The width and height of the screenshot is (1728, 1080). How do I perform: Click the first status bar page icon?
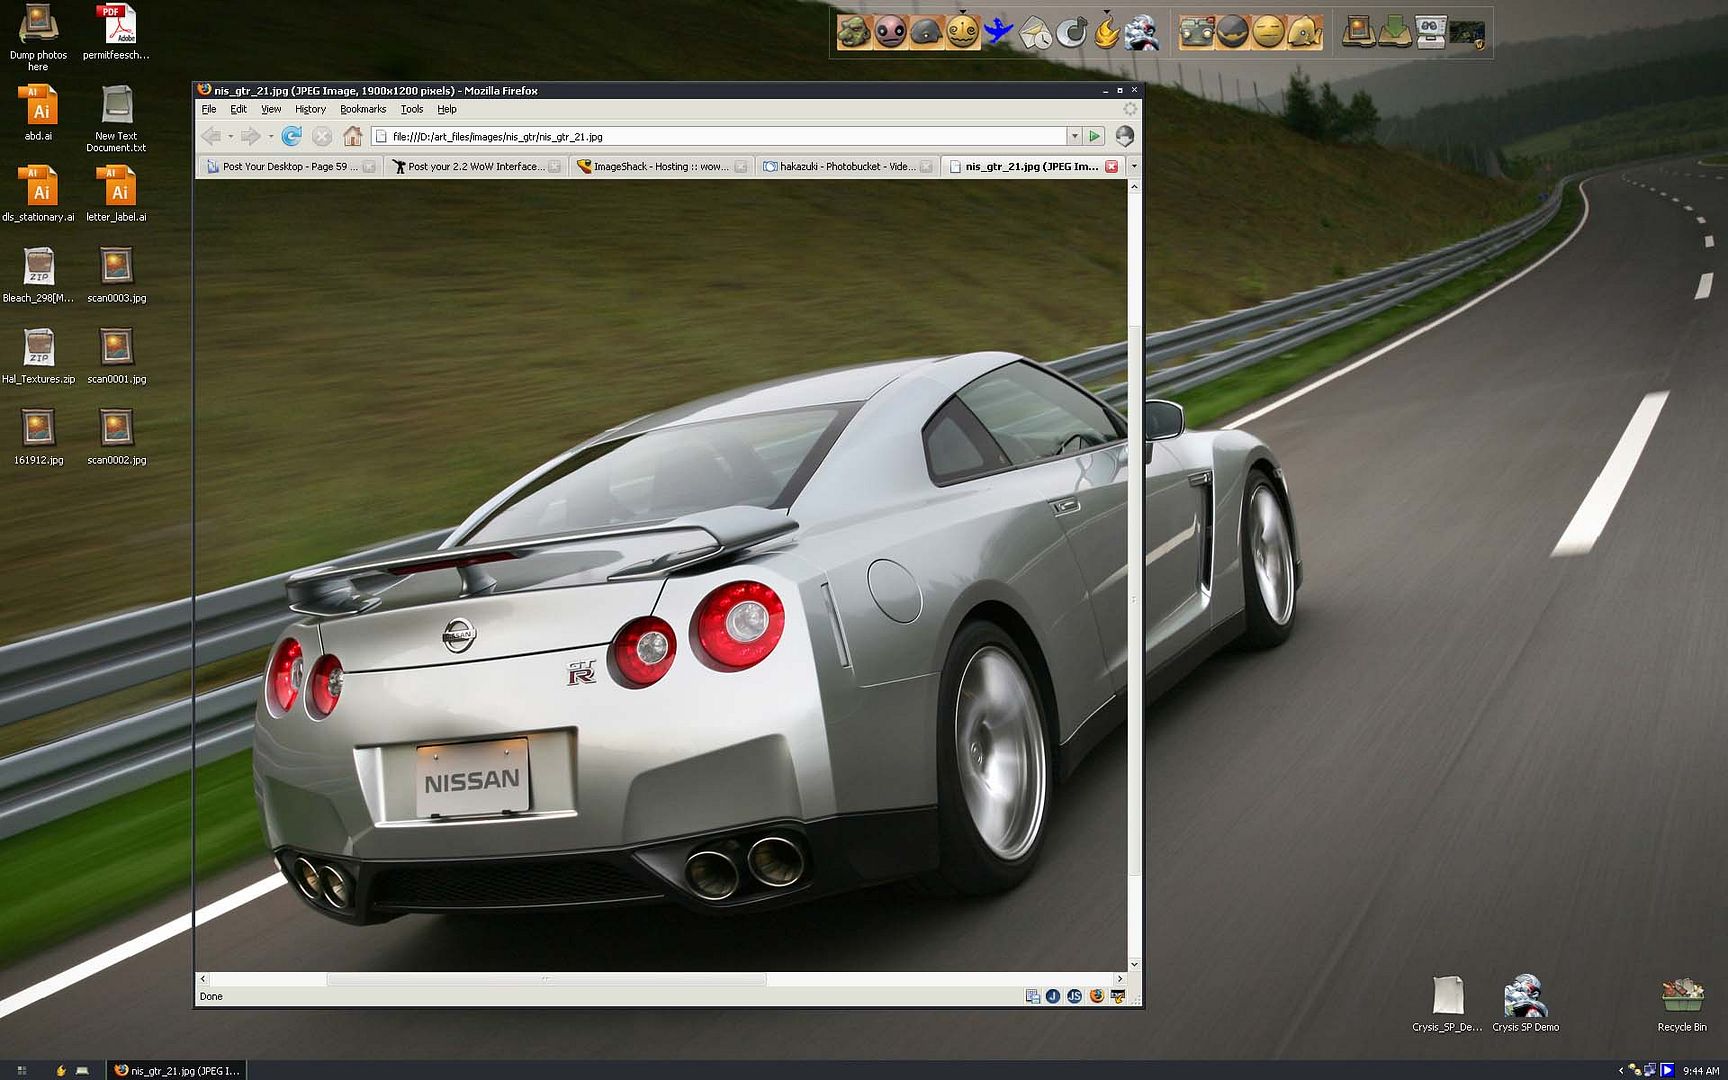click(x=1032, y=996)
